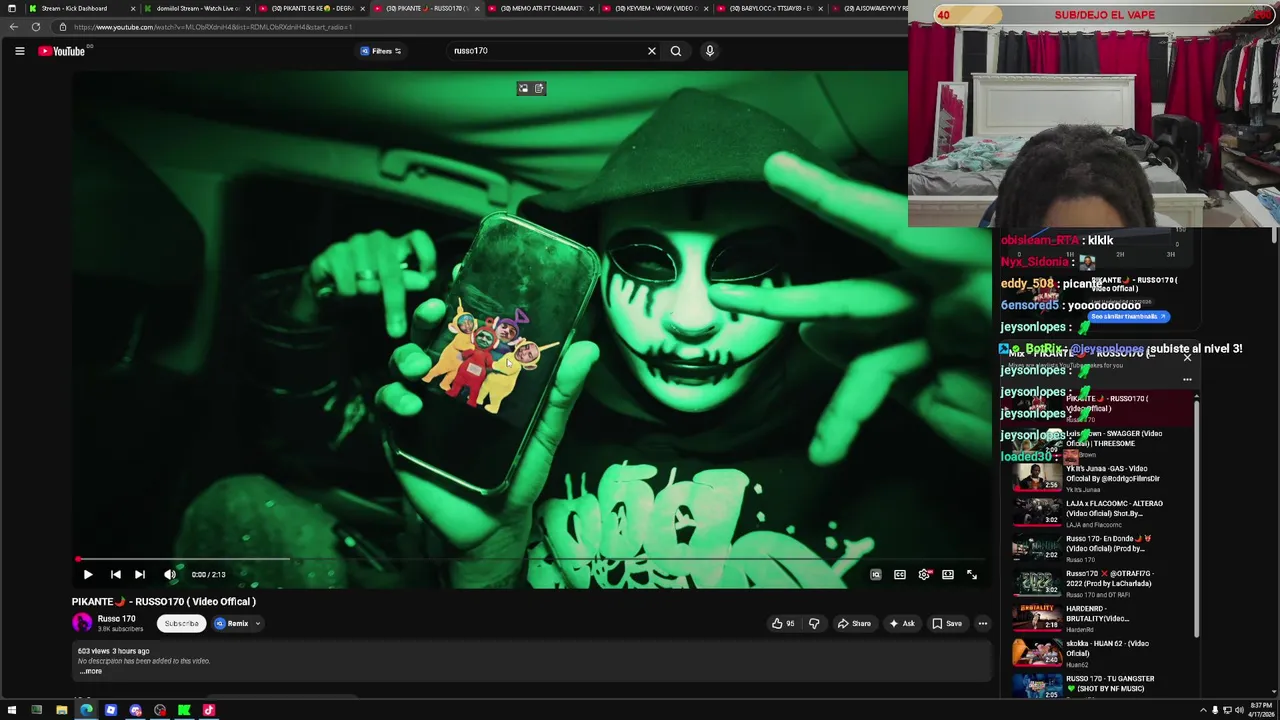Open RUSSO 170 - TU GANGSTER video
The width and height of the screenshot is (1280, 720).
pyautogui.click(x=1100, y=686)
